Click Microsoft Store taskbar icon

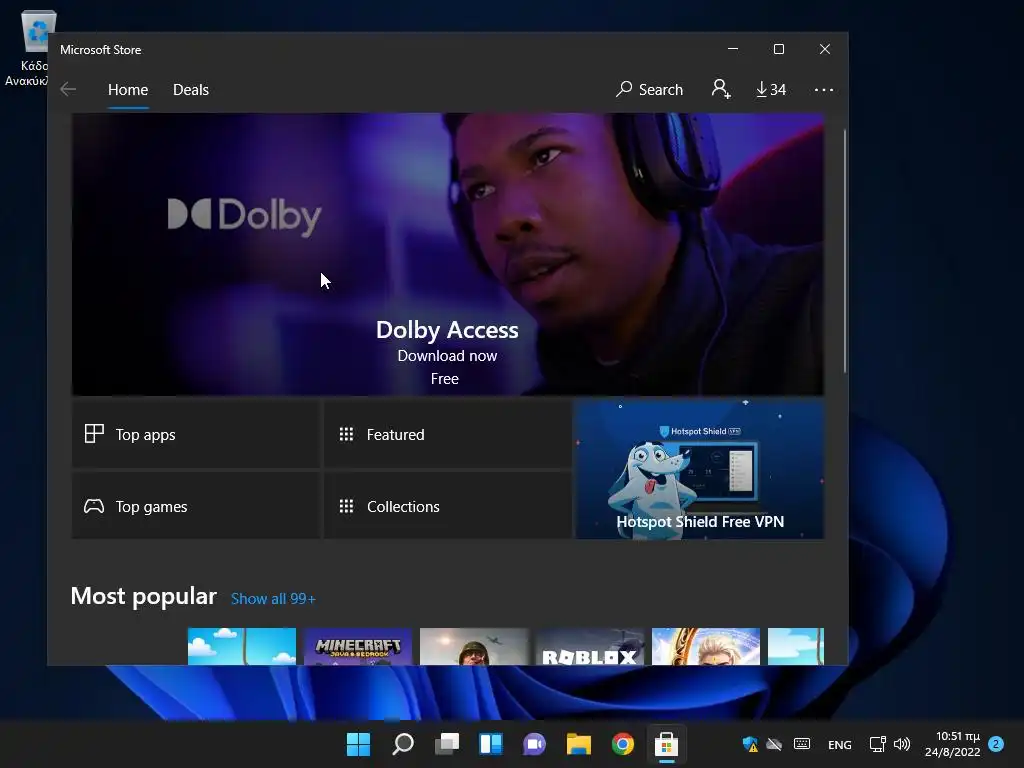pos(666,744)
